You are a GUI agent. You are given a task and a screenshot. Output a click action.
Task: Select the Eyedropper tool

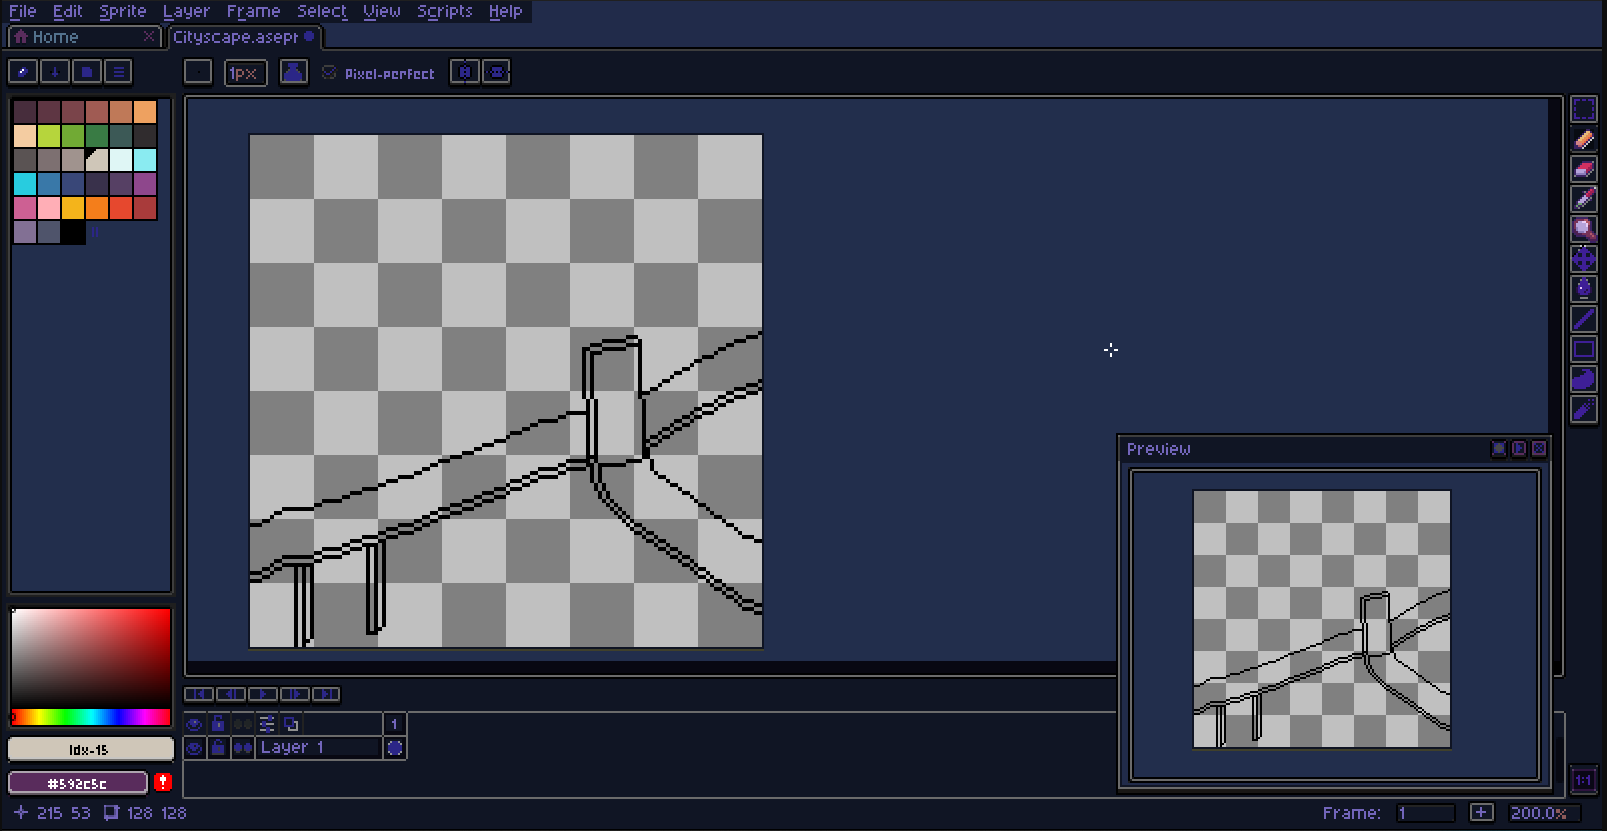[1584, 199]
